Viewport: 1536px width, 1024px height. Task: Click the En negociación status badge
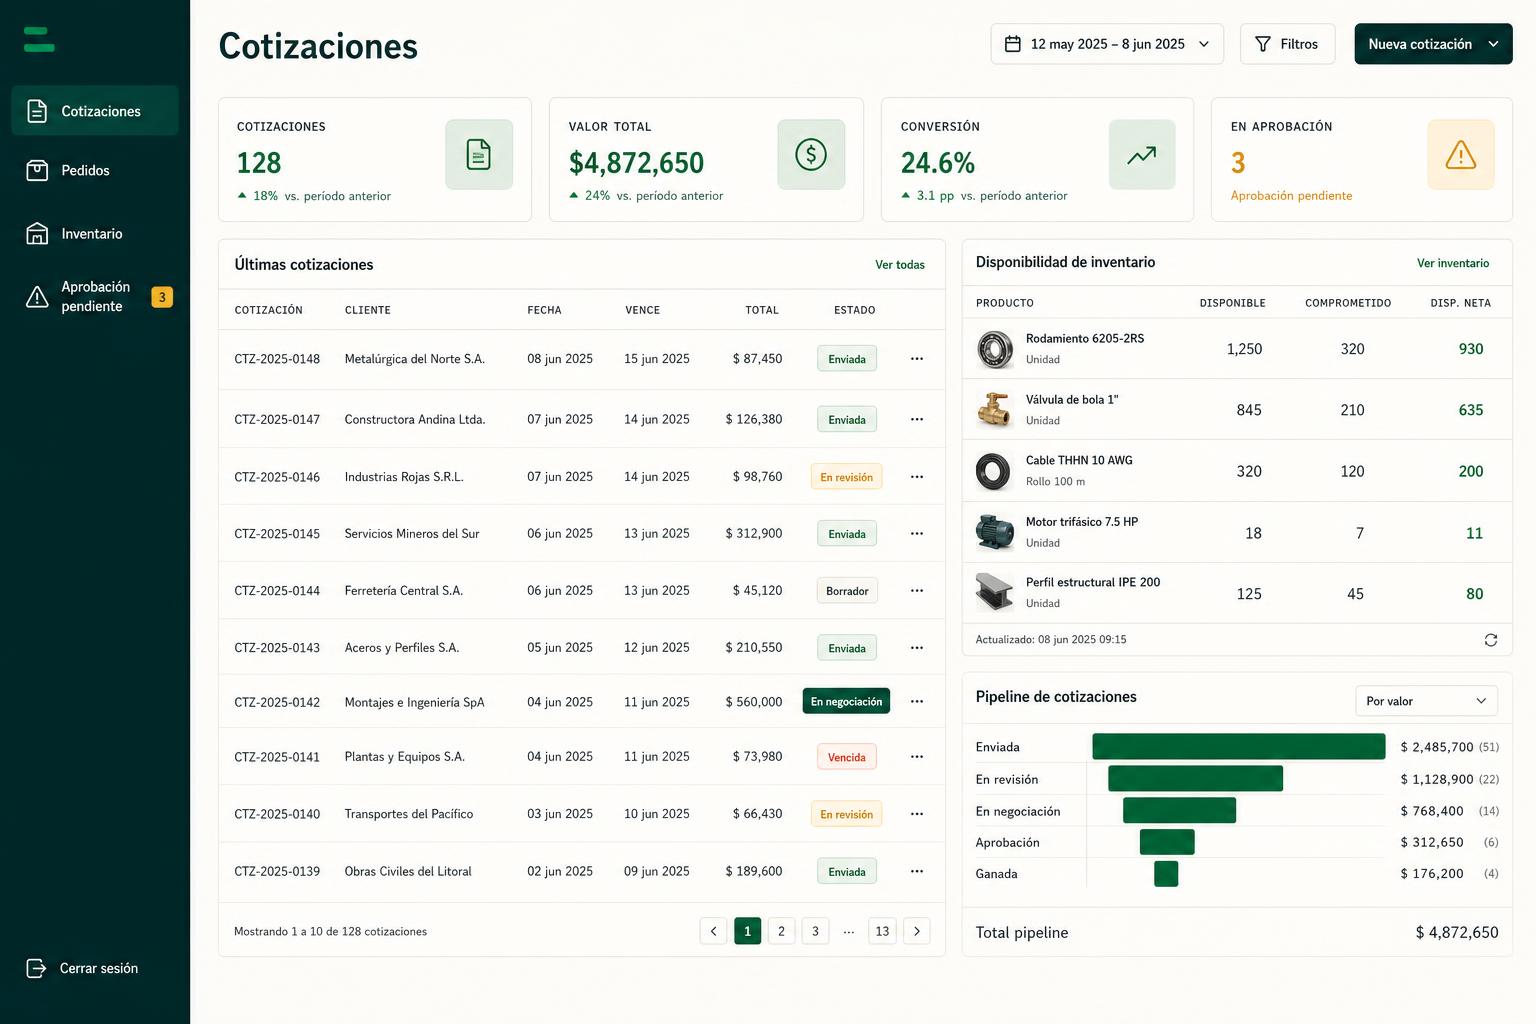846,702
